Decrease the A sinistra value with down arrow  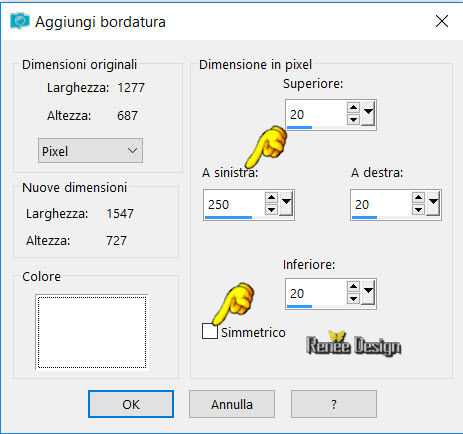coord(271,209)
